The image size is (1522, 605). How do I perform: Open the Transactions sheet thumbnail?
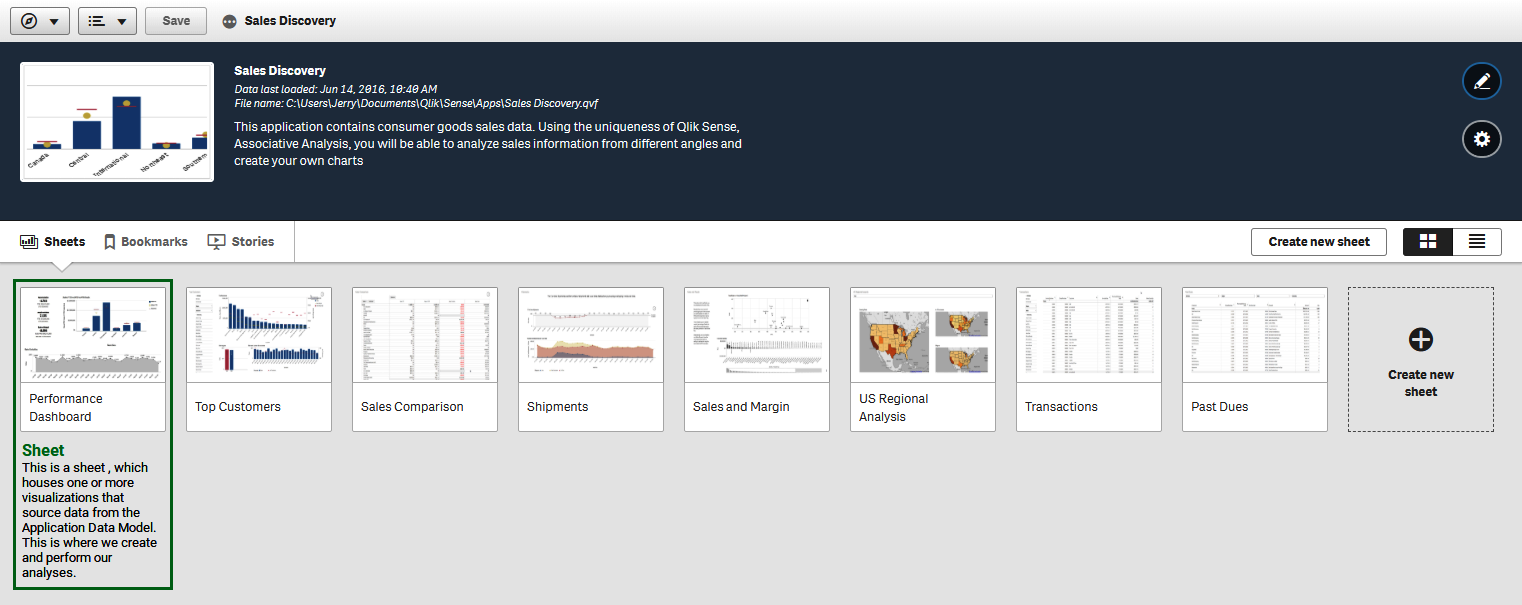[1089, 335]
